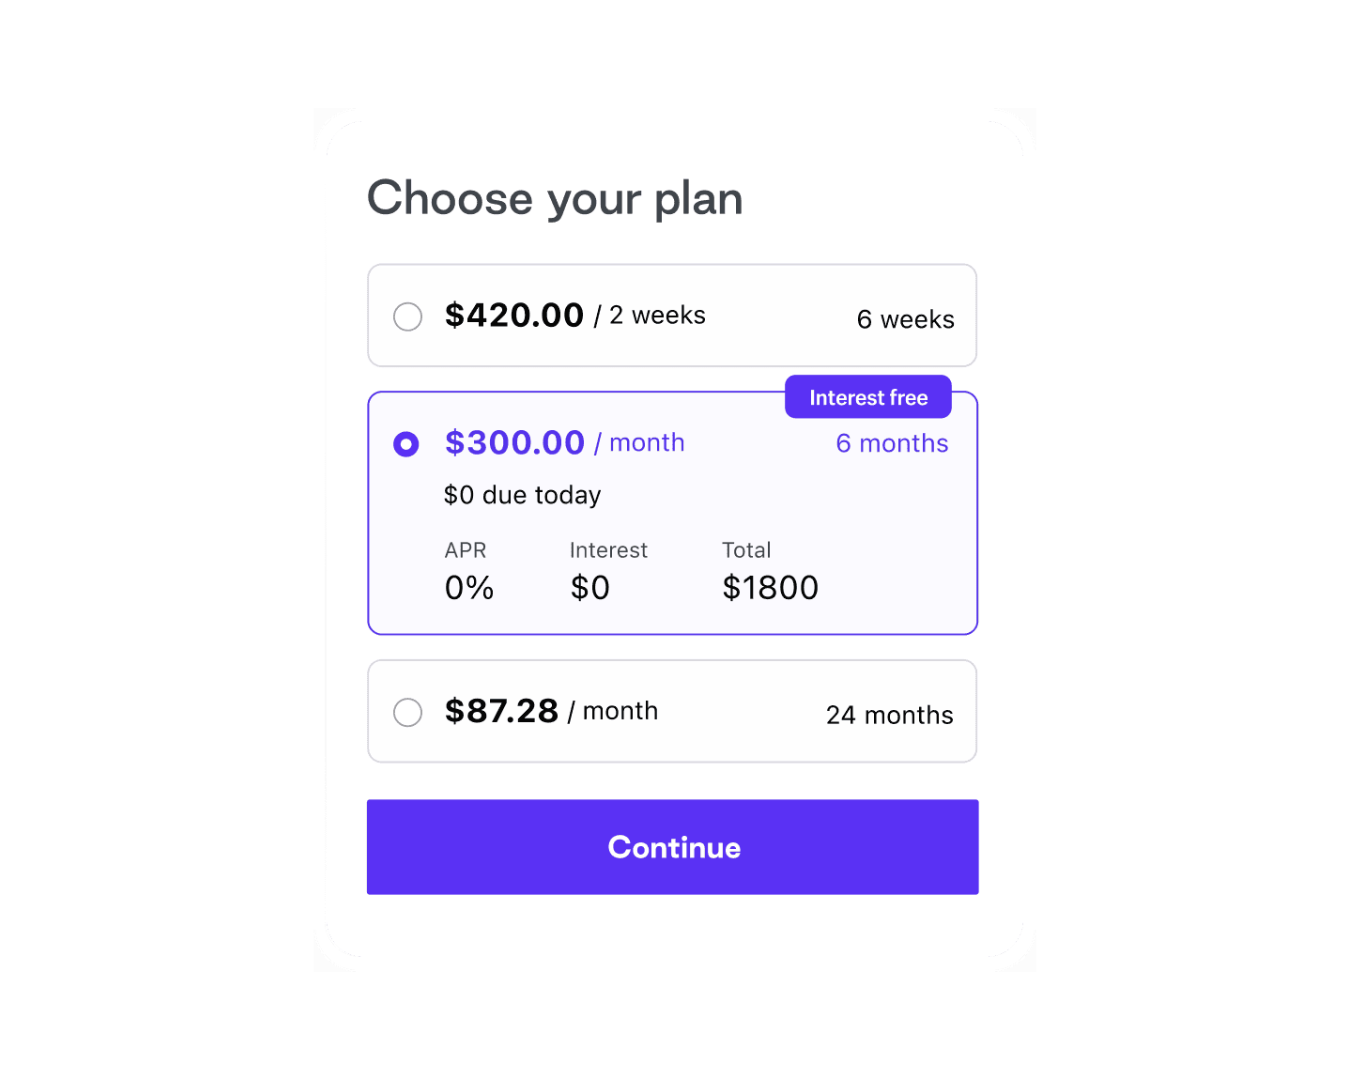Image resolution: width=1350 pixels, height=1080 pixels.
Task: Click '/ month' beside the $300.00 price
Action: [x=640, y=443]
